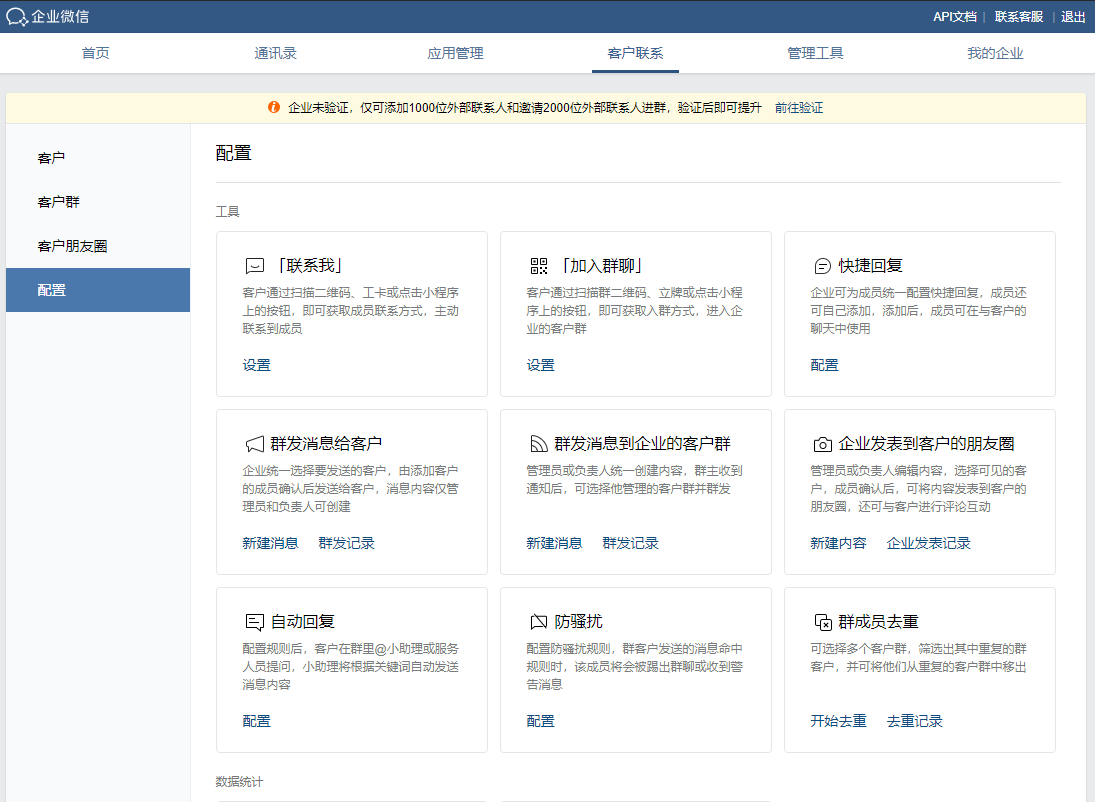Click the 联系我 chat bubble icon
Image resolution: width=1095 pixels, height=802 pixels.
254,266
